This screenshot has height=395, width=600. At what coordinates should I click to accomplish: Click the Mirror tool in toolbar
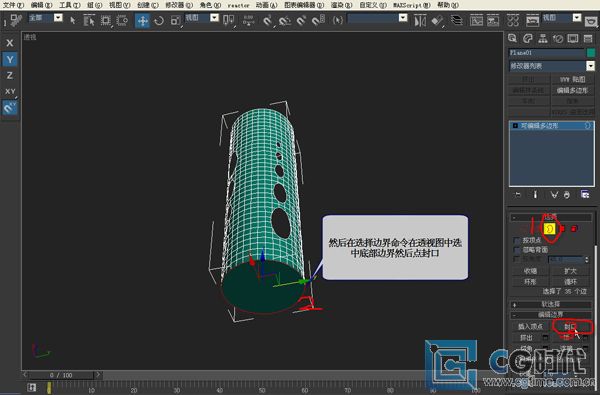420,20
